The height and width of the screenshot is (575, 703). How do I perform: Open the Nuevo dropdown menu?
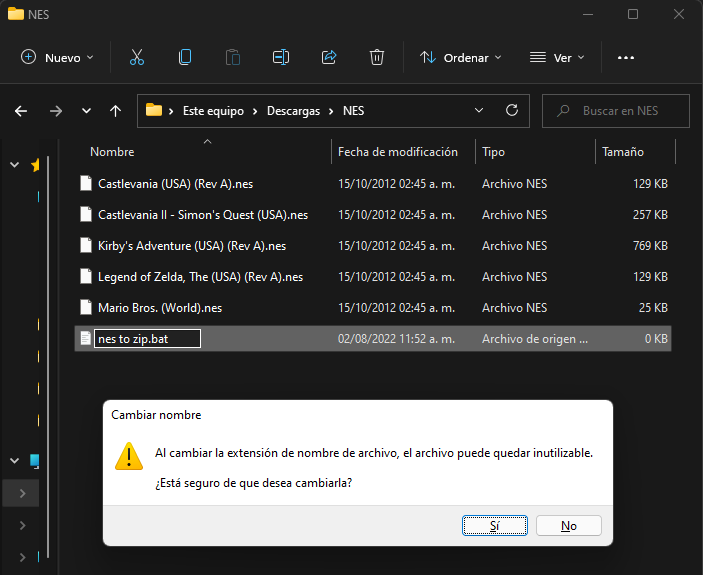coord(57,58)
